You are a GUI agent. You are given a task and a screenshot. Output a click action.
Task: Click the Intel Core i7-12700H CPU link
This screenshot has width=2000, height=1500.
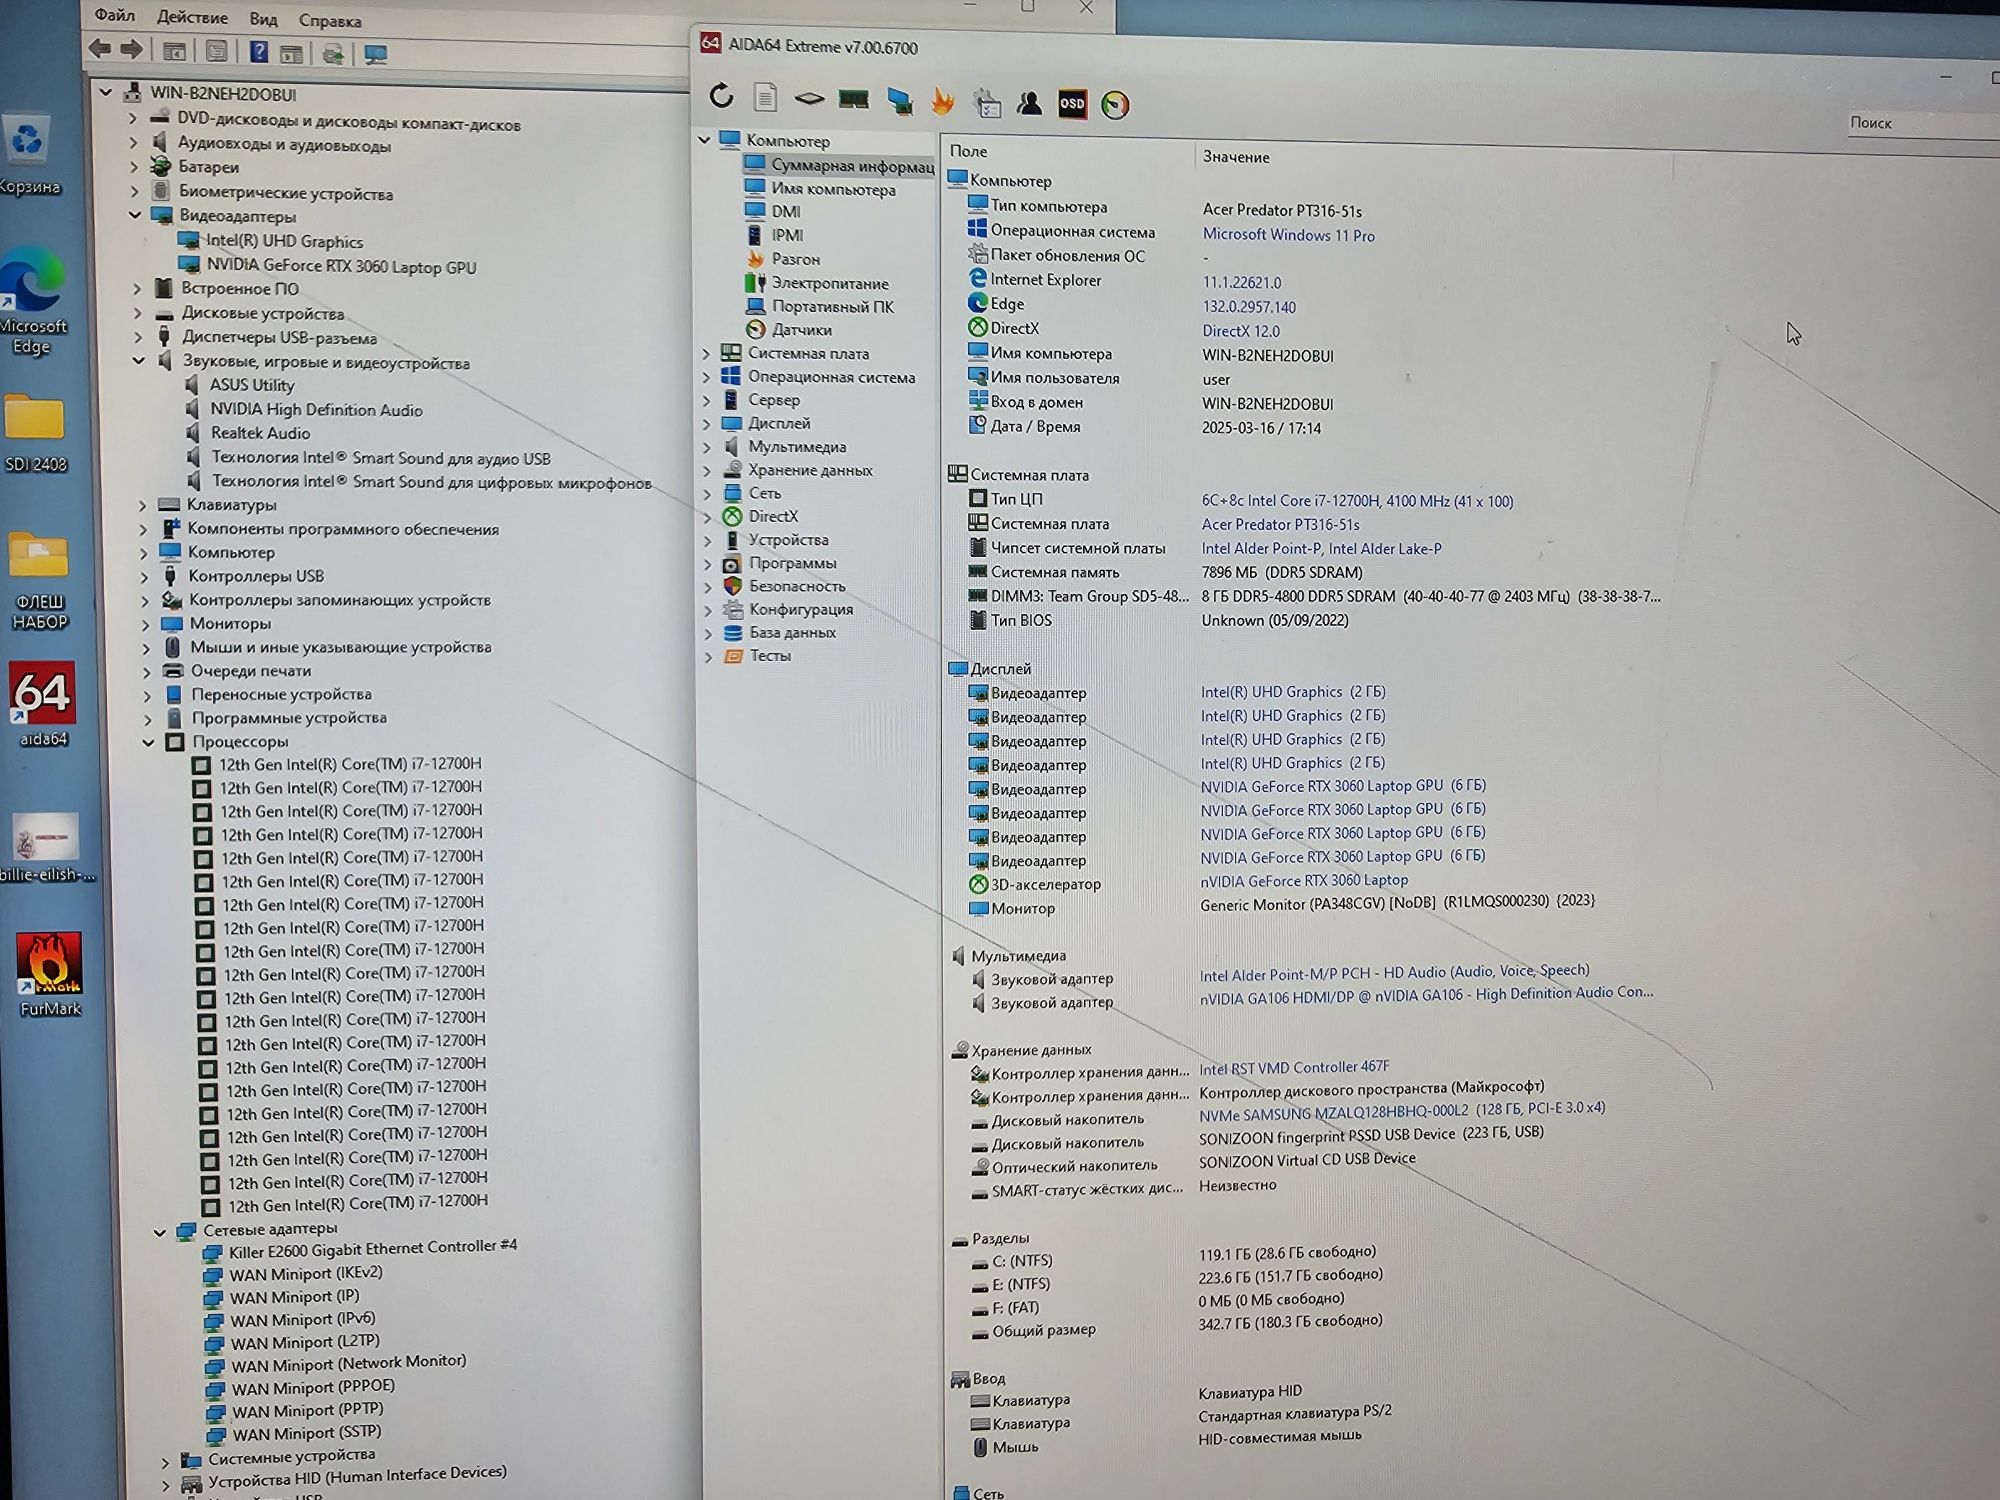[1357, 501]
